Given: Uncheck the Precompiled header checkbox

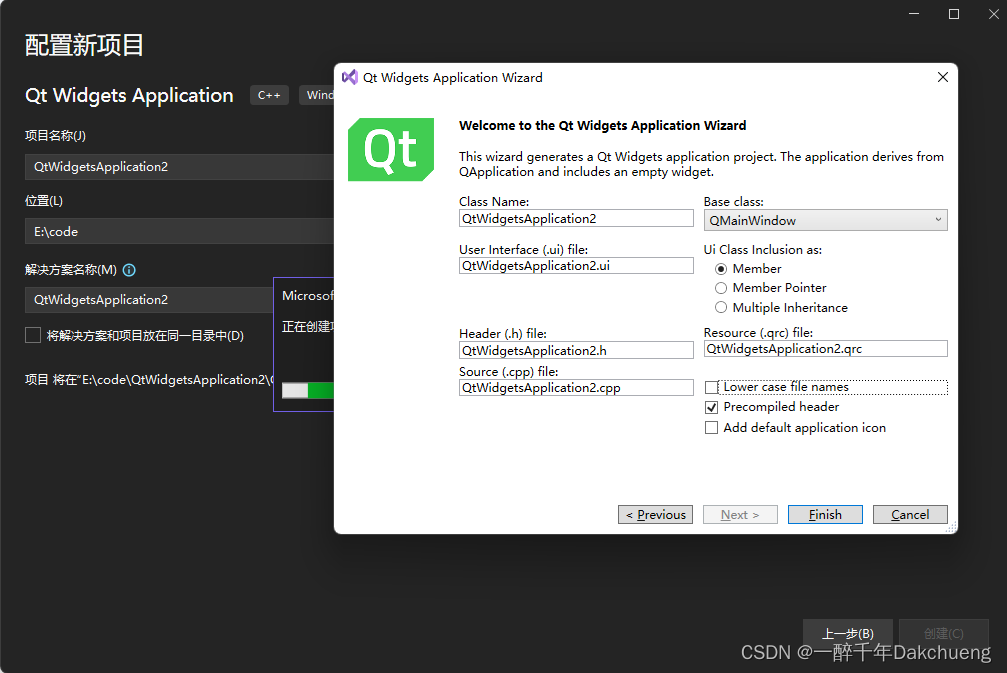Looking at the screenshot, I should tap(711, 407).
